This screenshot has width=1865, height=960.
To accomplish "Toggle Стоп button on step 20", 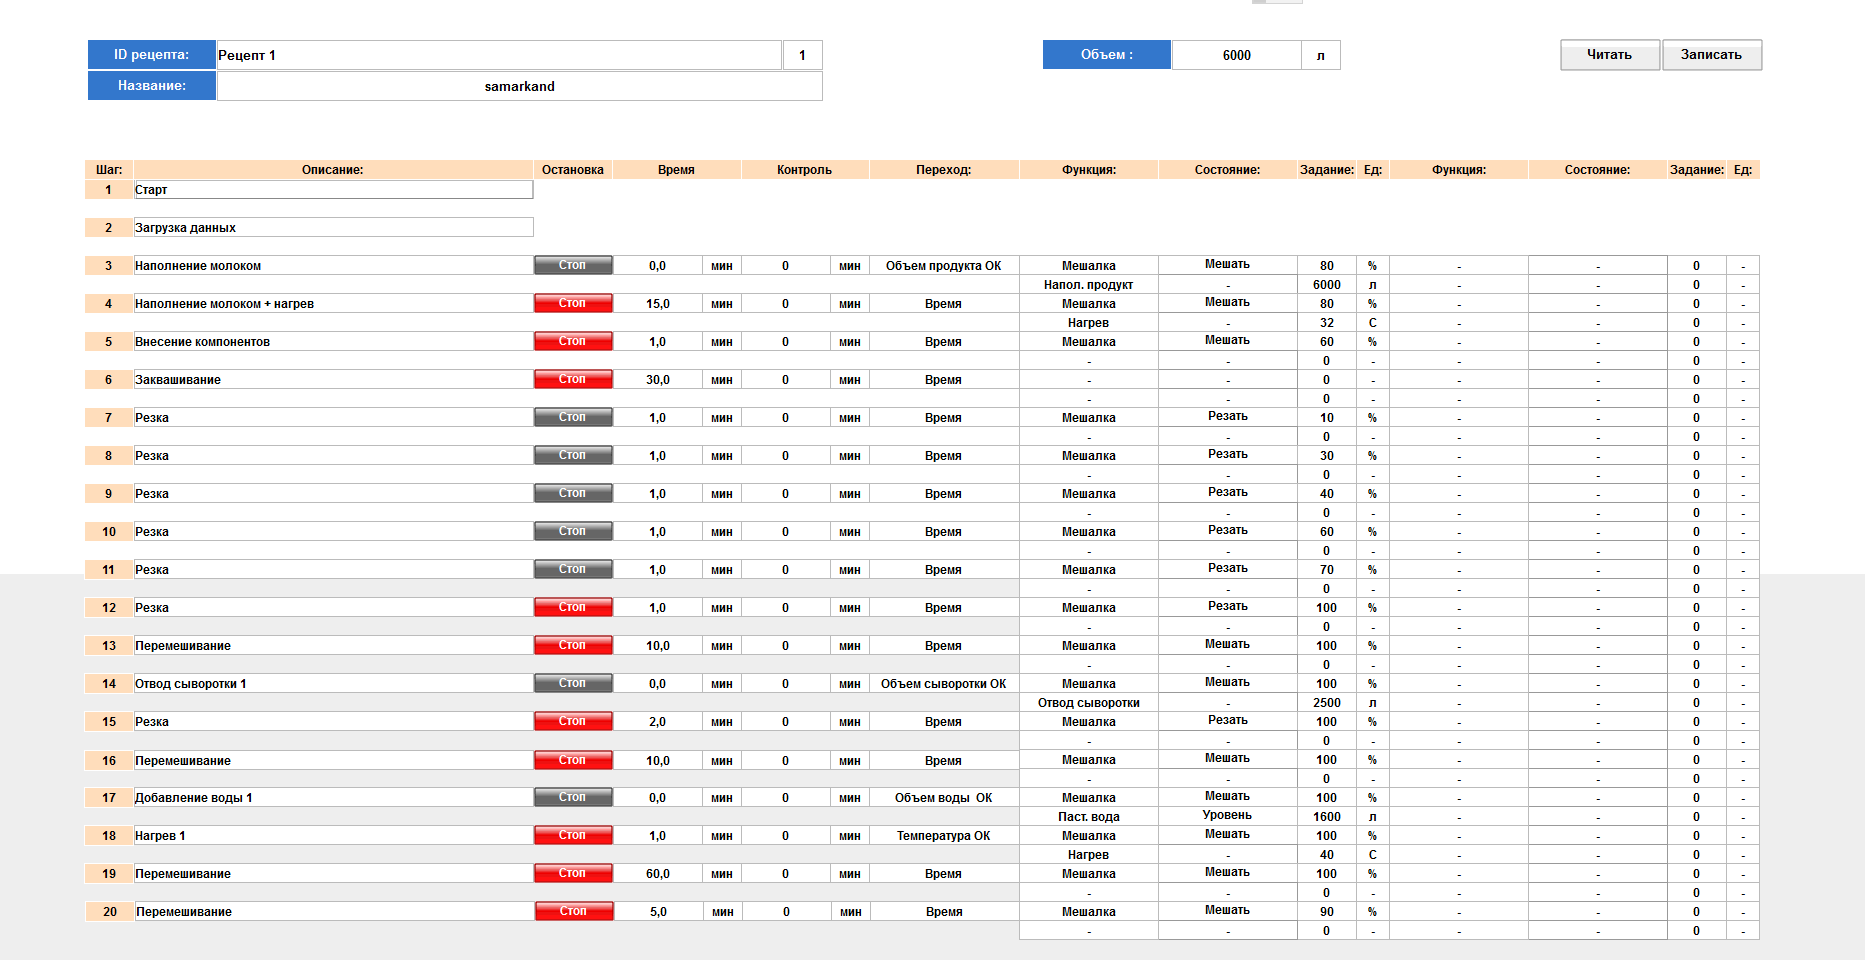I will pos(573,911).
